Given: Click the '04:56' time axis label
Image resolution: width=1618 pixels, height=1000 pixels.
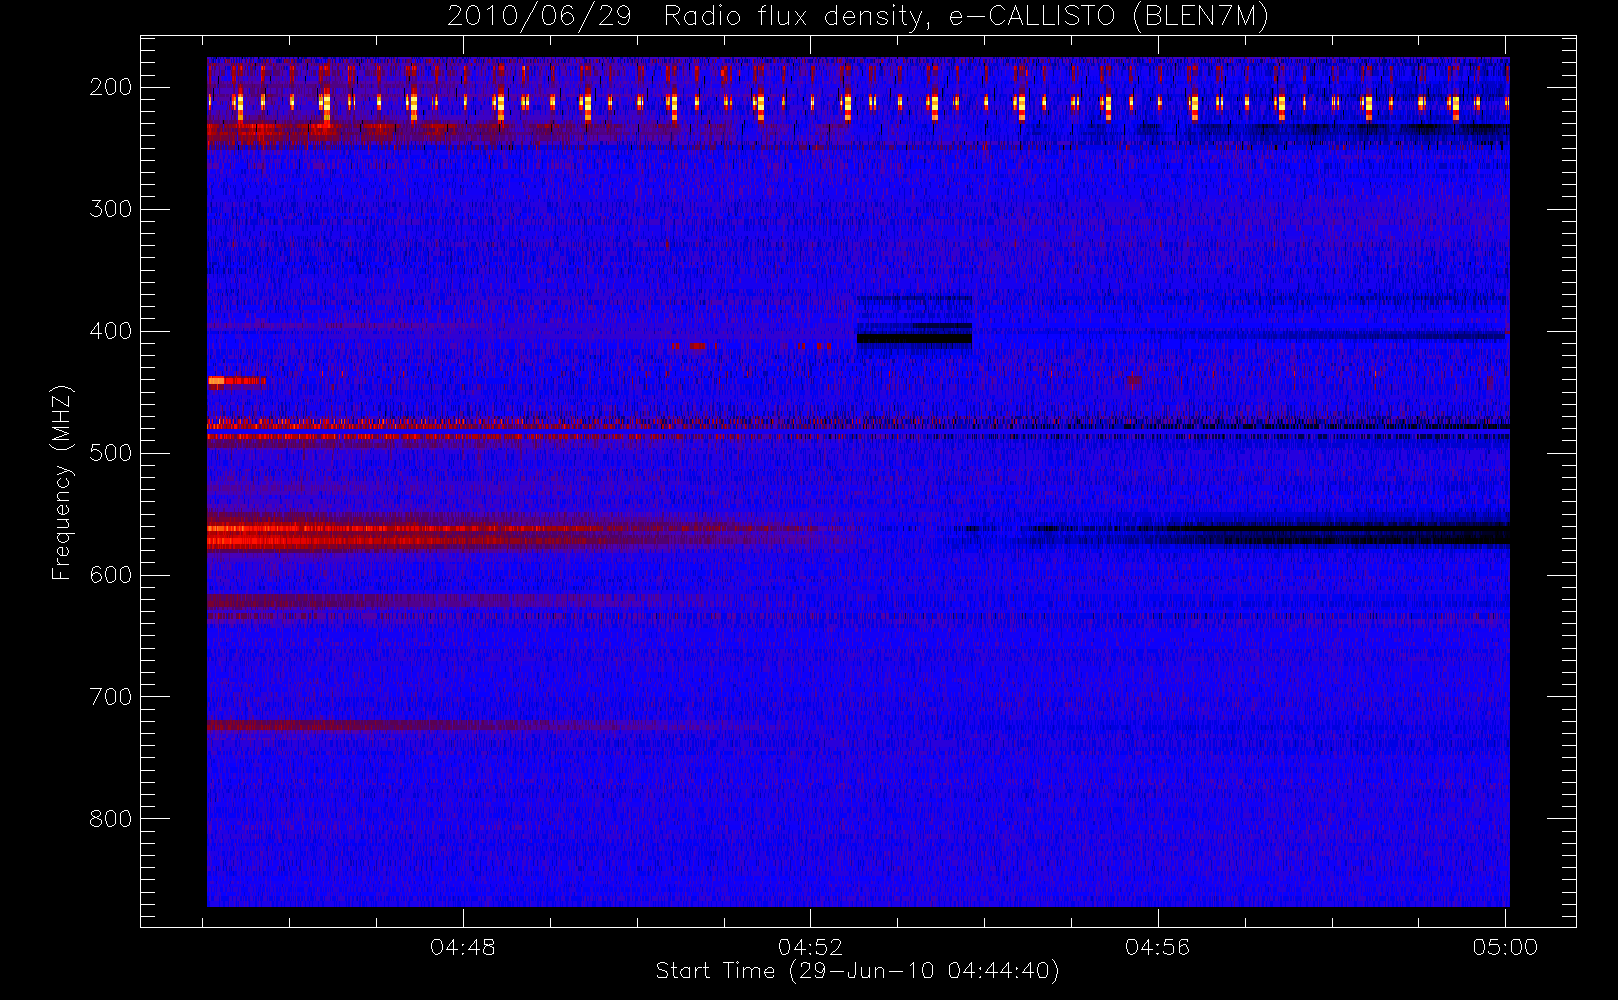Looking at the screenshot, I should click(x=1158, y=947).
